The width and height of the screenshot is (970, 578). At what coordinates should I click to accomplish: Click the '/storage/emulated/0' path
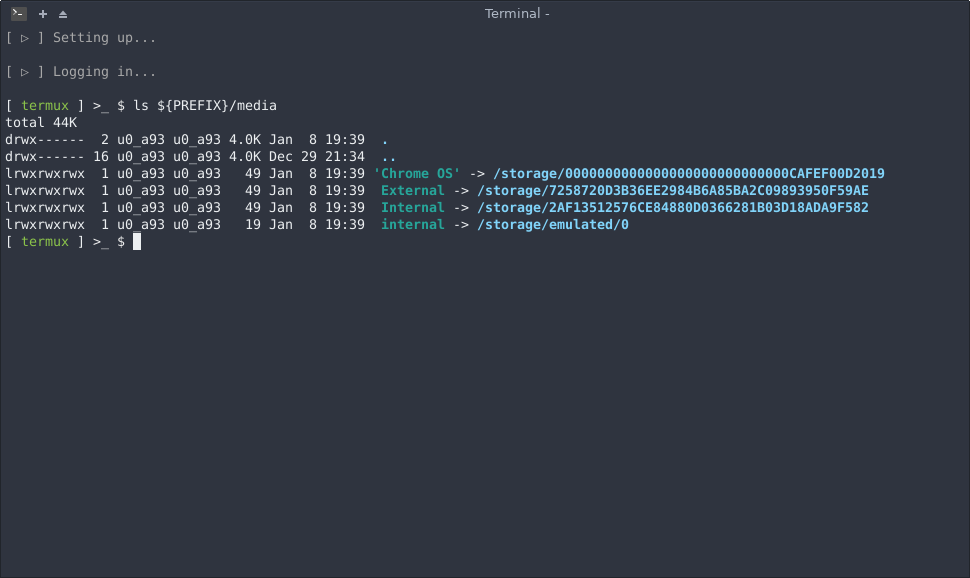(553, 225)
